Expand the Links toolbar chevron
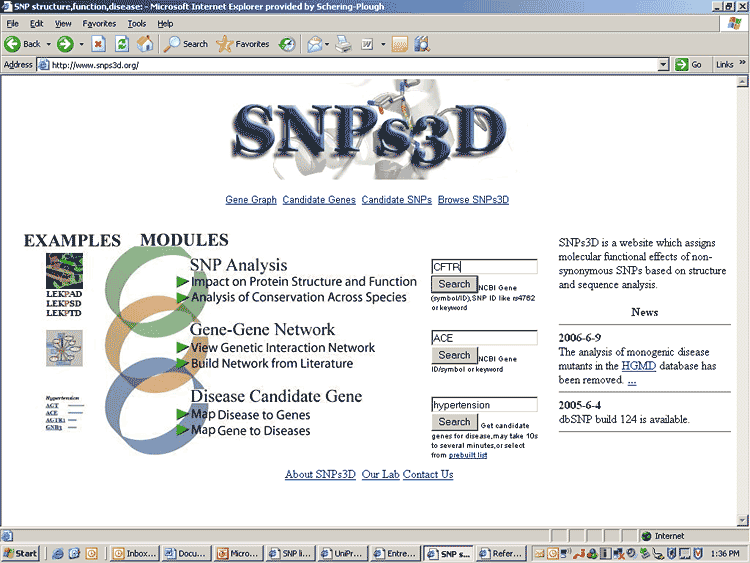The height and width of the screenshot is (563, 750). click(742, 62)
